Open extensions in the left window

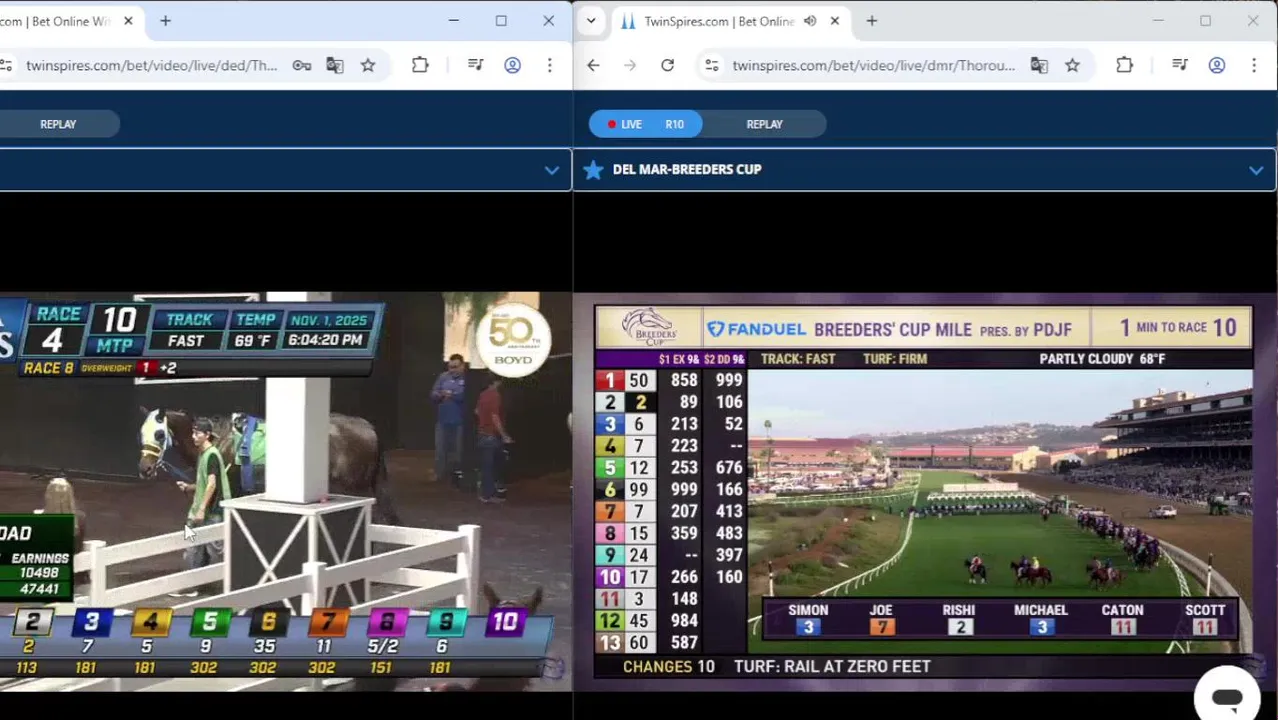[x=420, y=66]
